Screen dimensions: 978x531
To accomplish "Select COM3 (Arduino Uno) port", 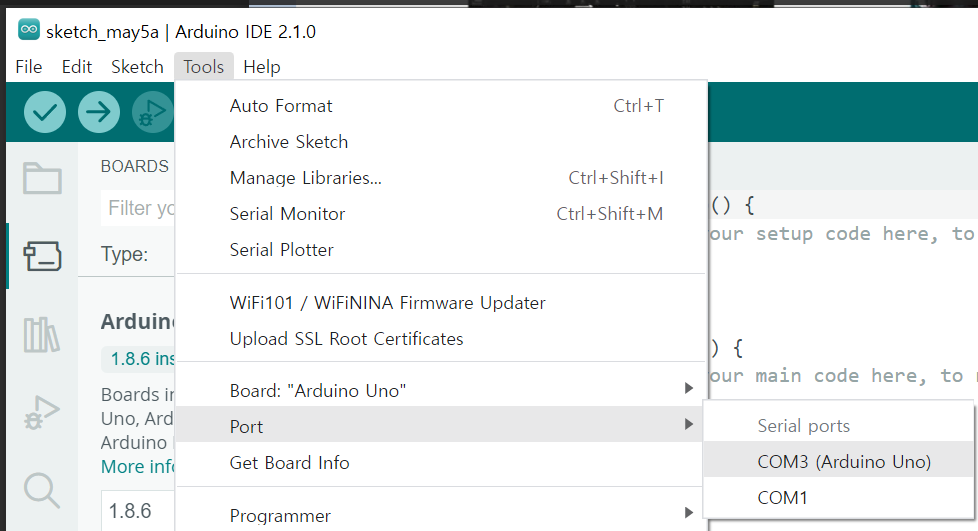I will tap(838, 462).
